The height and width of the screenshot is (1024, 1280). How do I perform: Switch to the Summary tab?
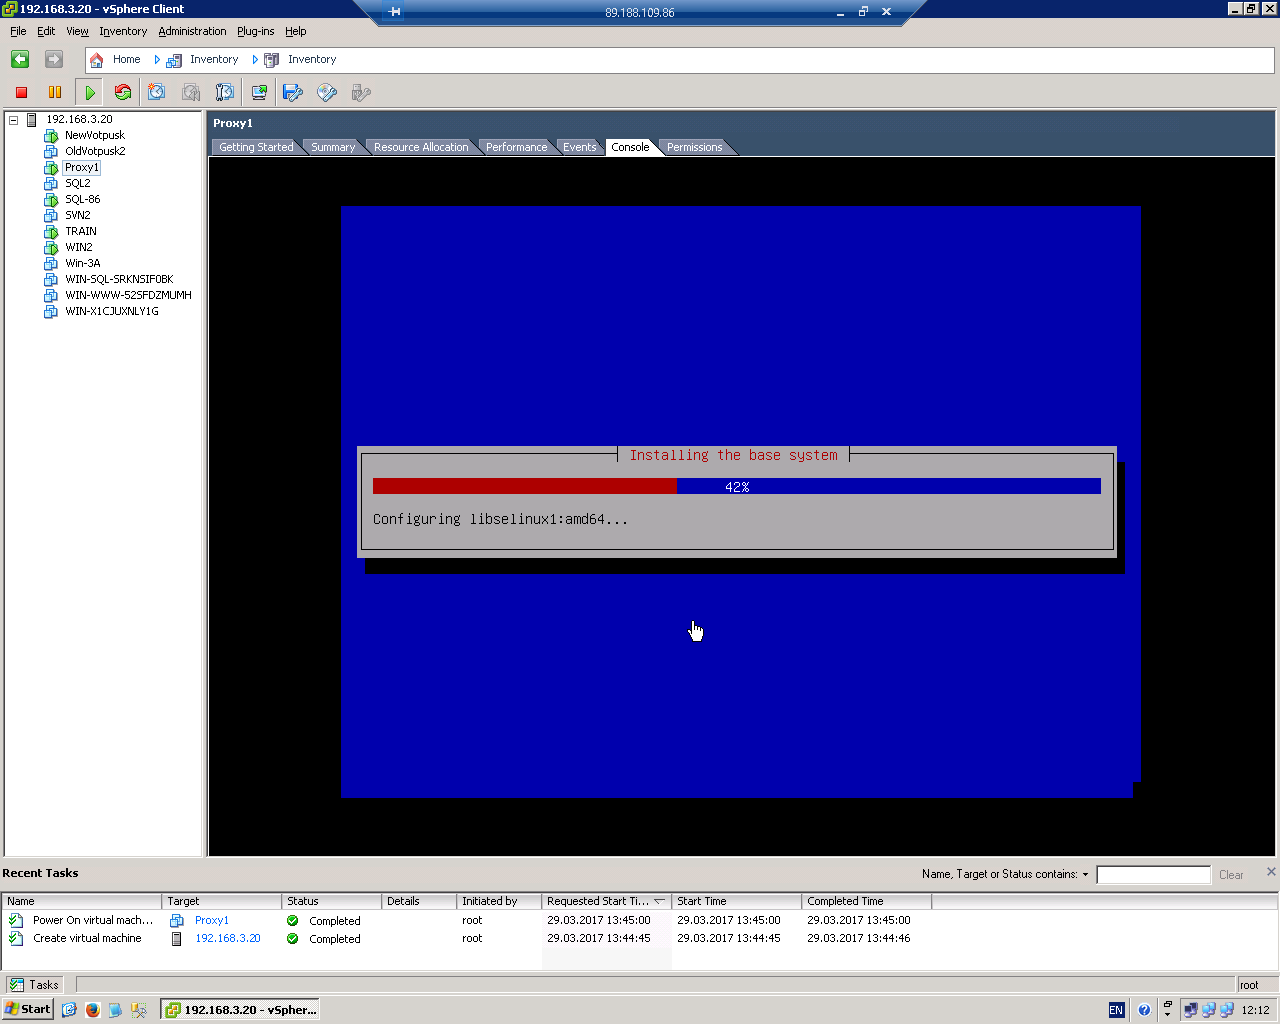333,147
